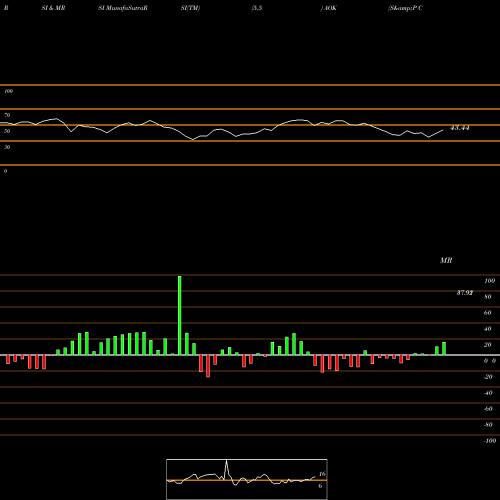
Task: Click the last green bar at histogram's right end
Action: (444, 349)
